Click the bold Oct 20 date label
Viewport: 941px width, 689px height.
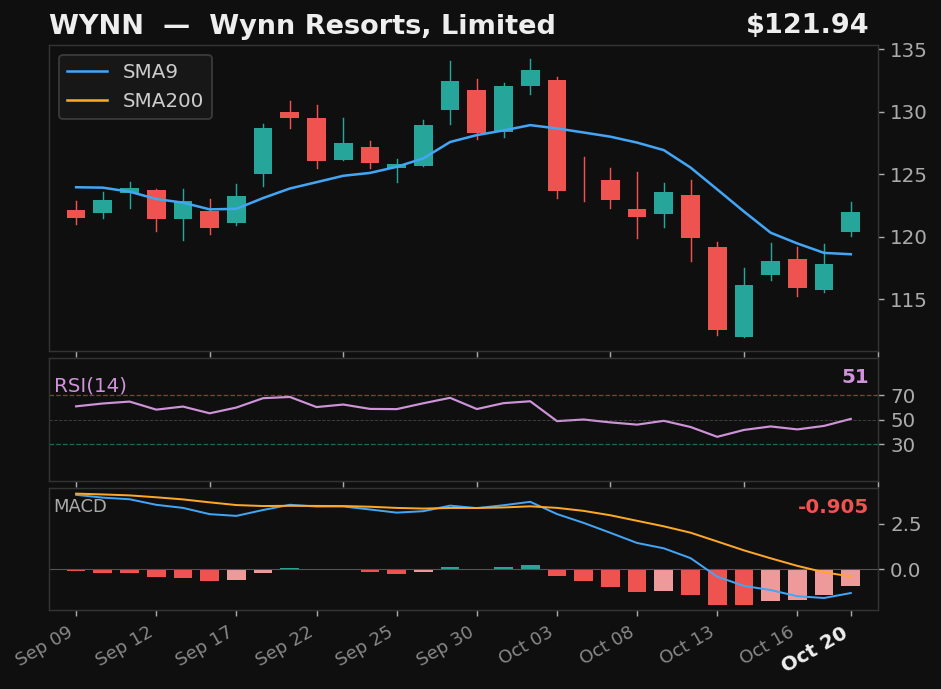(x=816, y=647)
